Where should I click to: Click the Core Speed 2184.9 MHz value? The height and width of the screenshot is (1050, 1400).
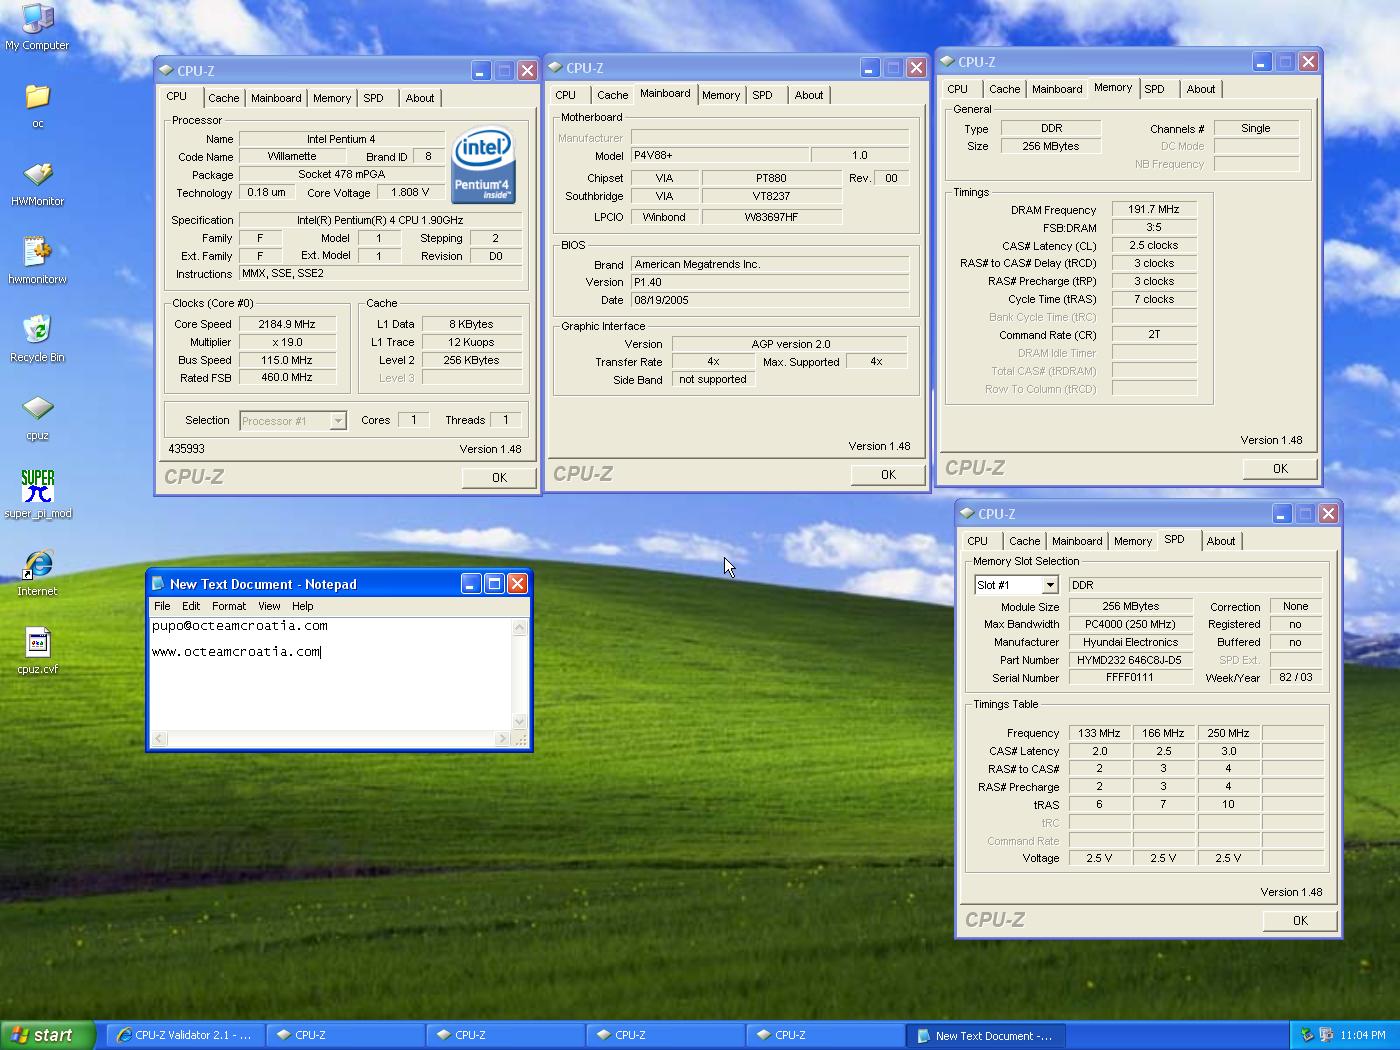point(287,324)
